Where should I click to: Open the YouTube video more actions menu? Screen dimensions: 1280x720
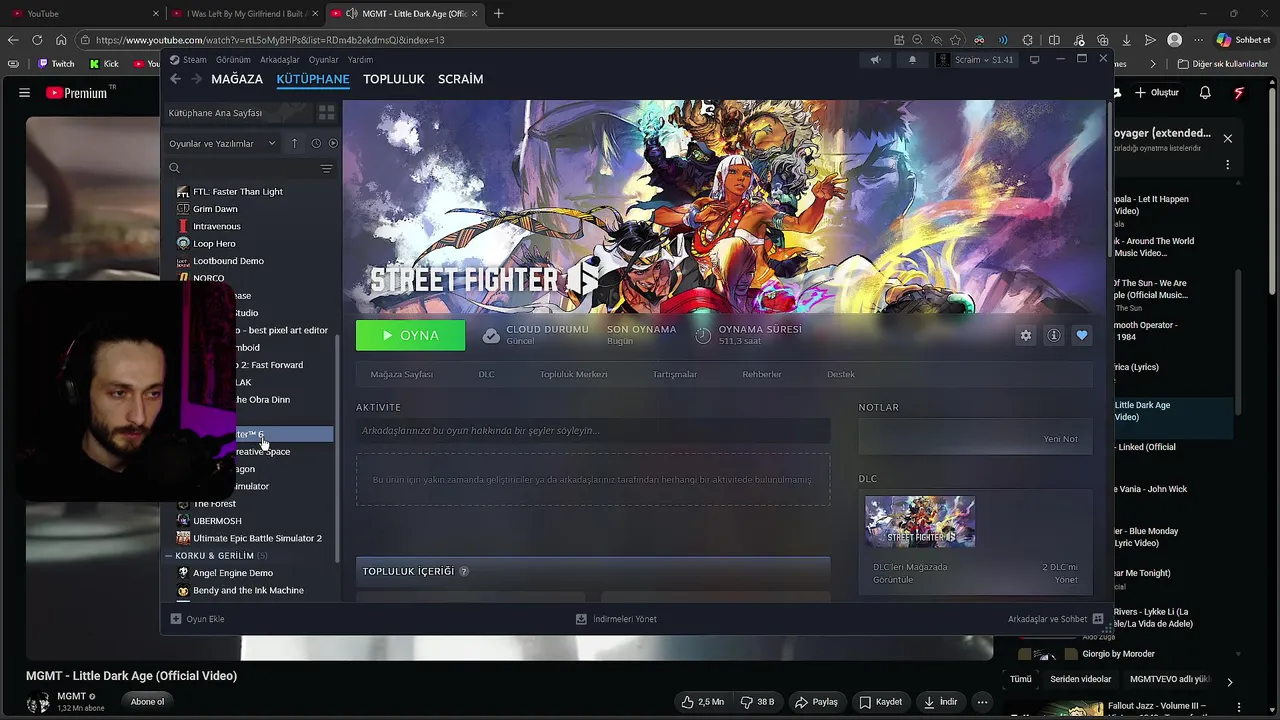[x=982, y=702]
